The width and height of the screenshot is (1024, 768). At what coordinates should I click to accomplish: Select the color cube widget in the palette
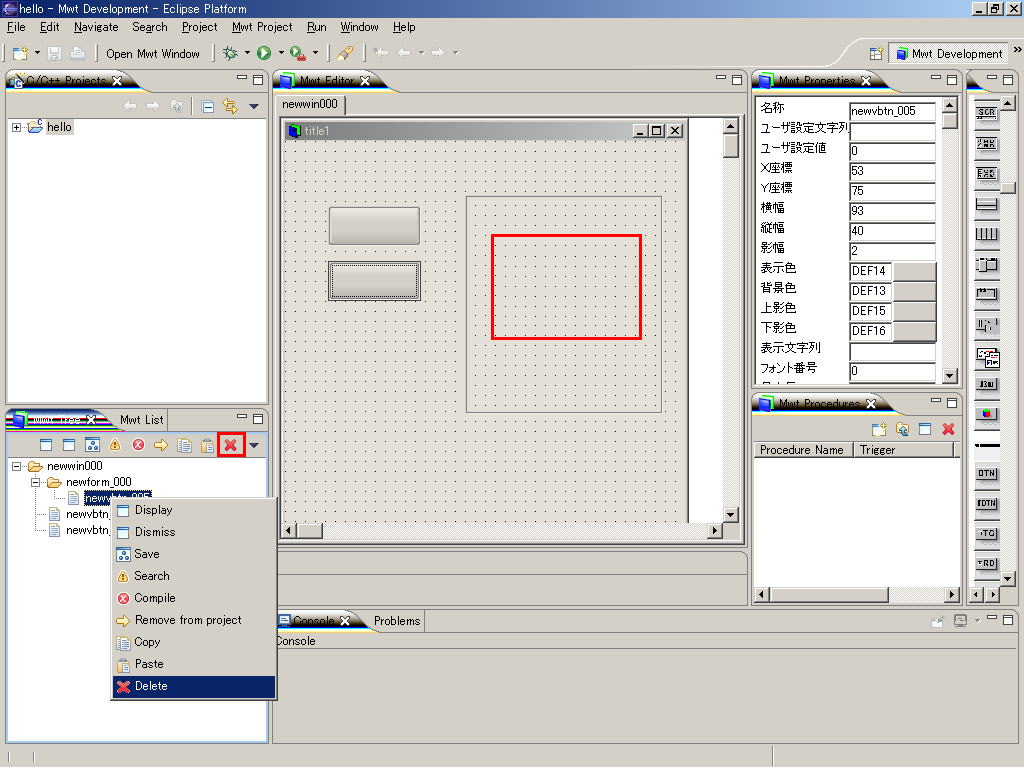986,413
